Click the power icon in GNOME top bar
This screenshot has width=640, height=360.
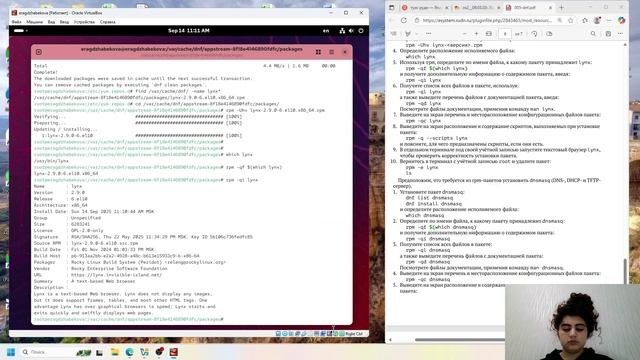(361, 31)
